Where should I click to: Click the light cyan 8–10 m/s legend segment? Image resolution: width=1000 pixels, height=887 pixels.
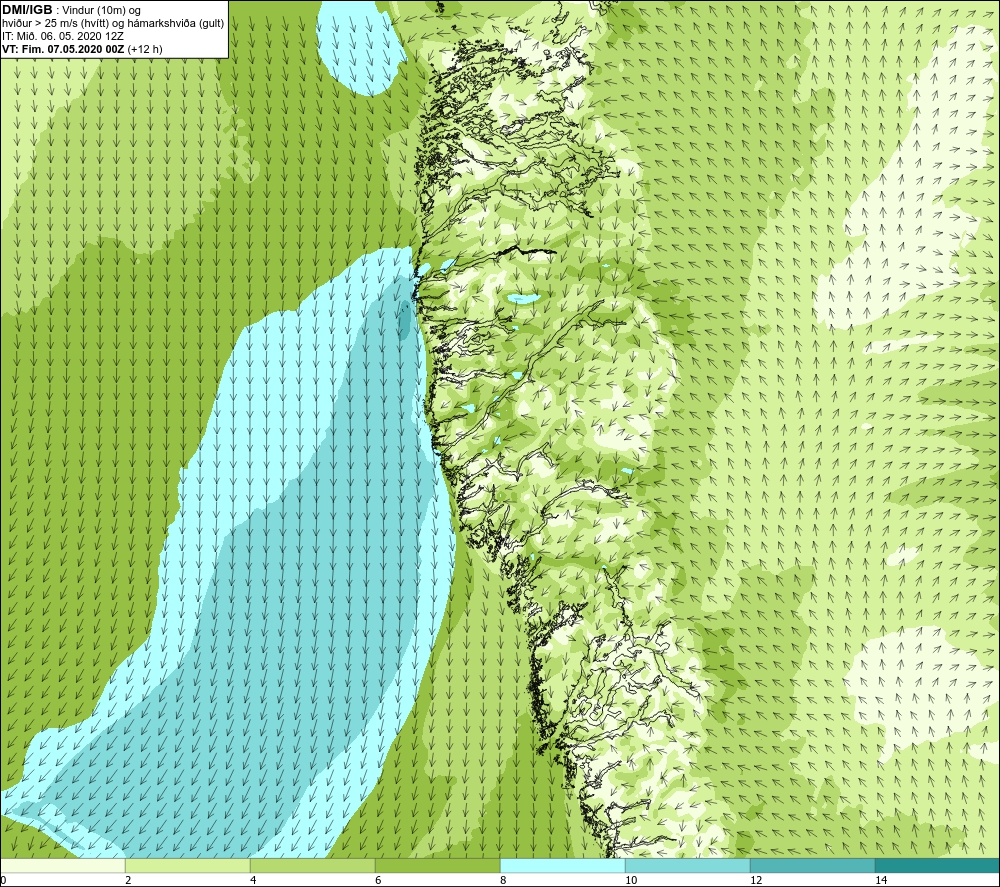click(562, 866)
